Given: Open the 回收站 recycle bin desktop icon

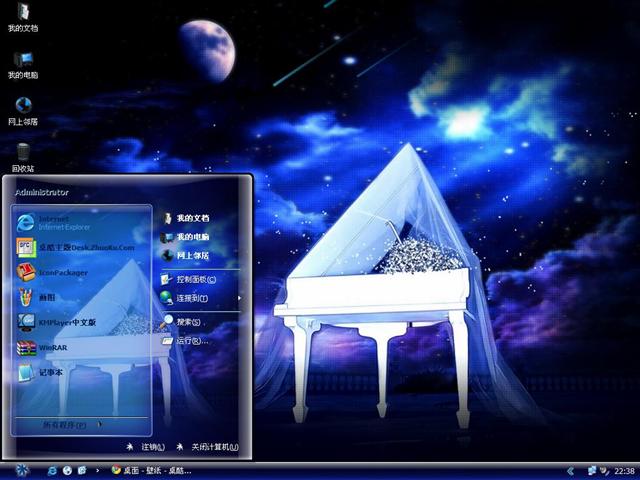Looking at the screenshot, I should pyautogui.click(x=23, y=158).
